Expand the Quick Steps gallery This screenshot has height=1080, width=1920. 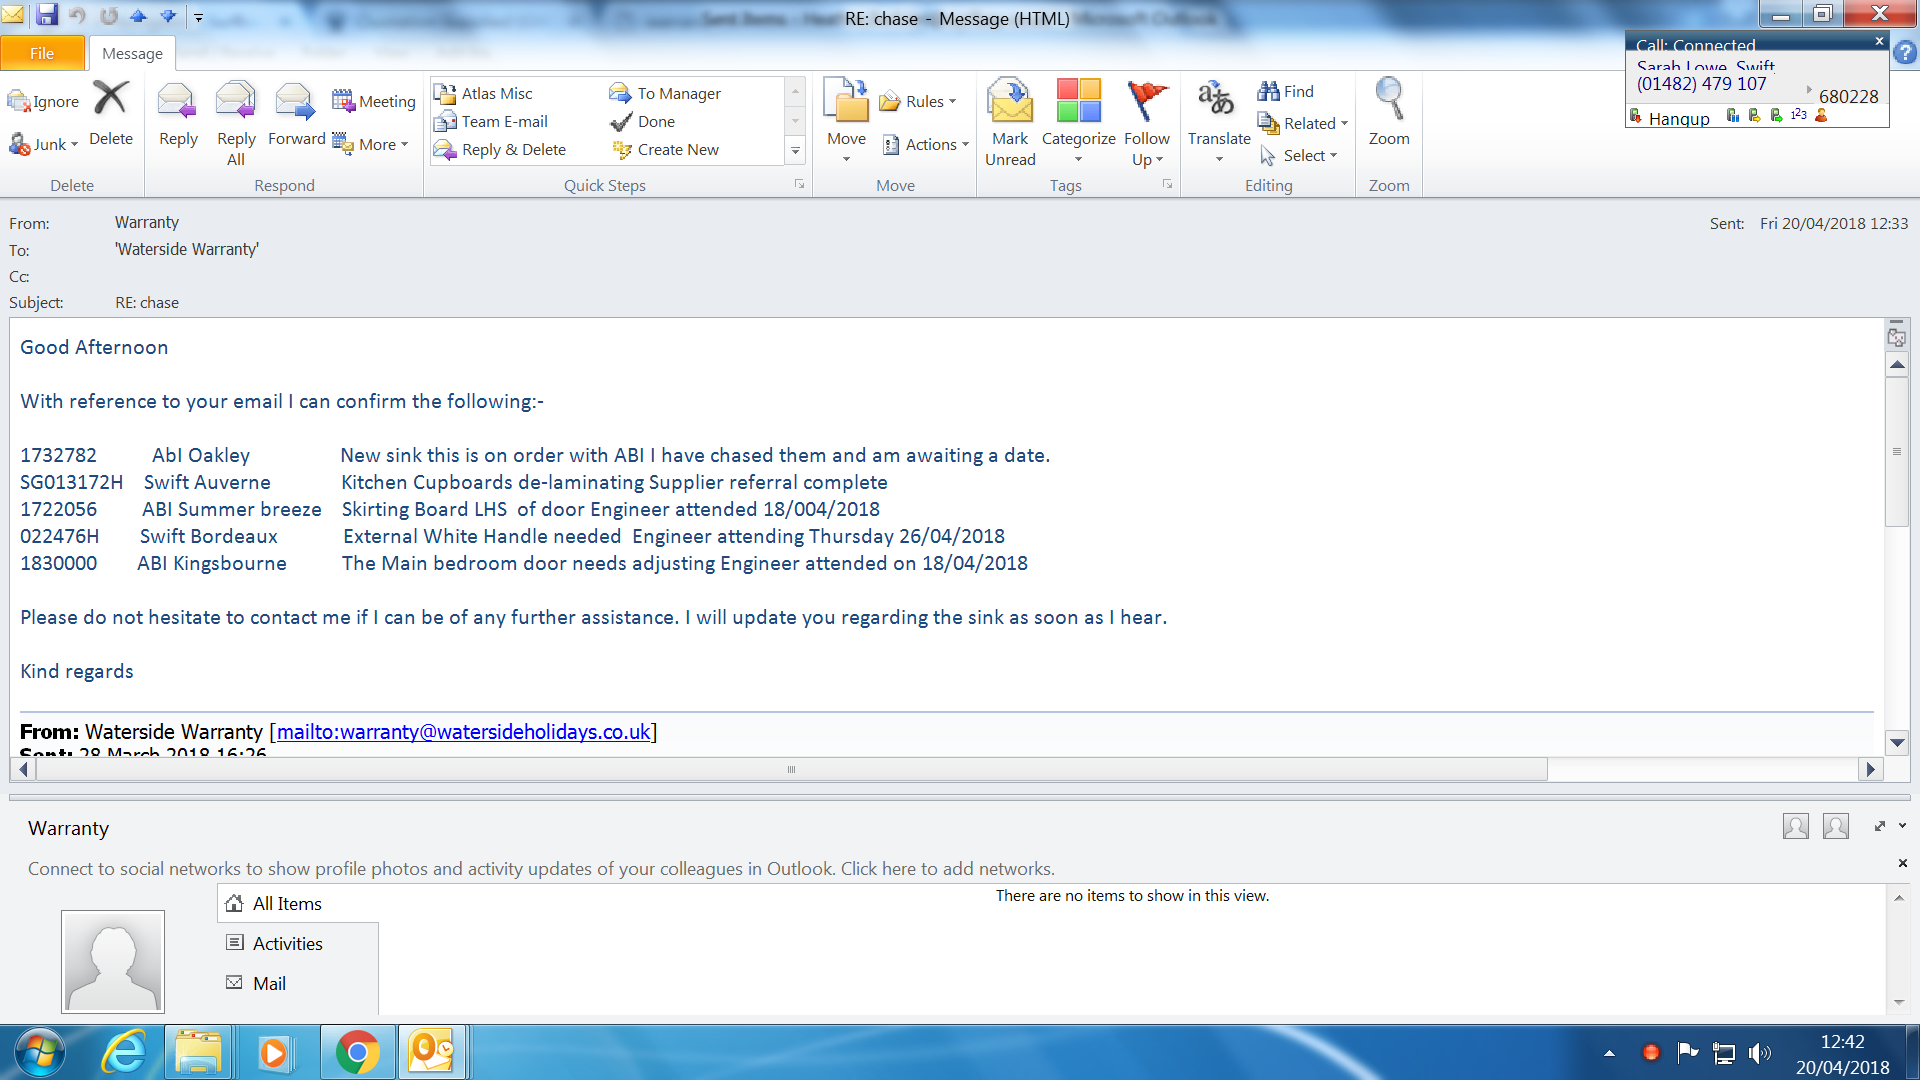(795, 151)
